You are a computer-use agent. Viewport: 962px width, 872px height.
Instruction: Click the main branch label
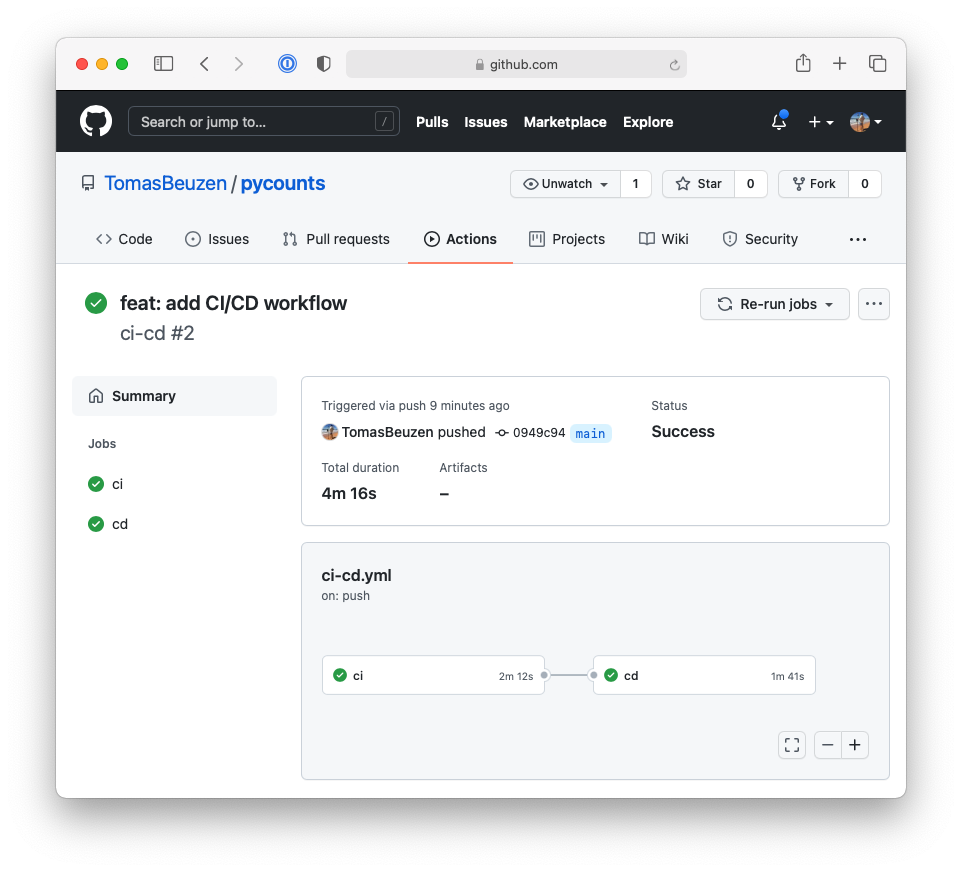(x=590, y=433)
